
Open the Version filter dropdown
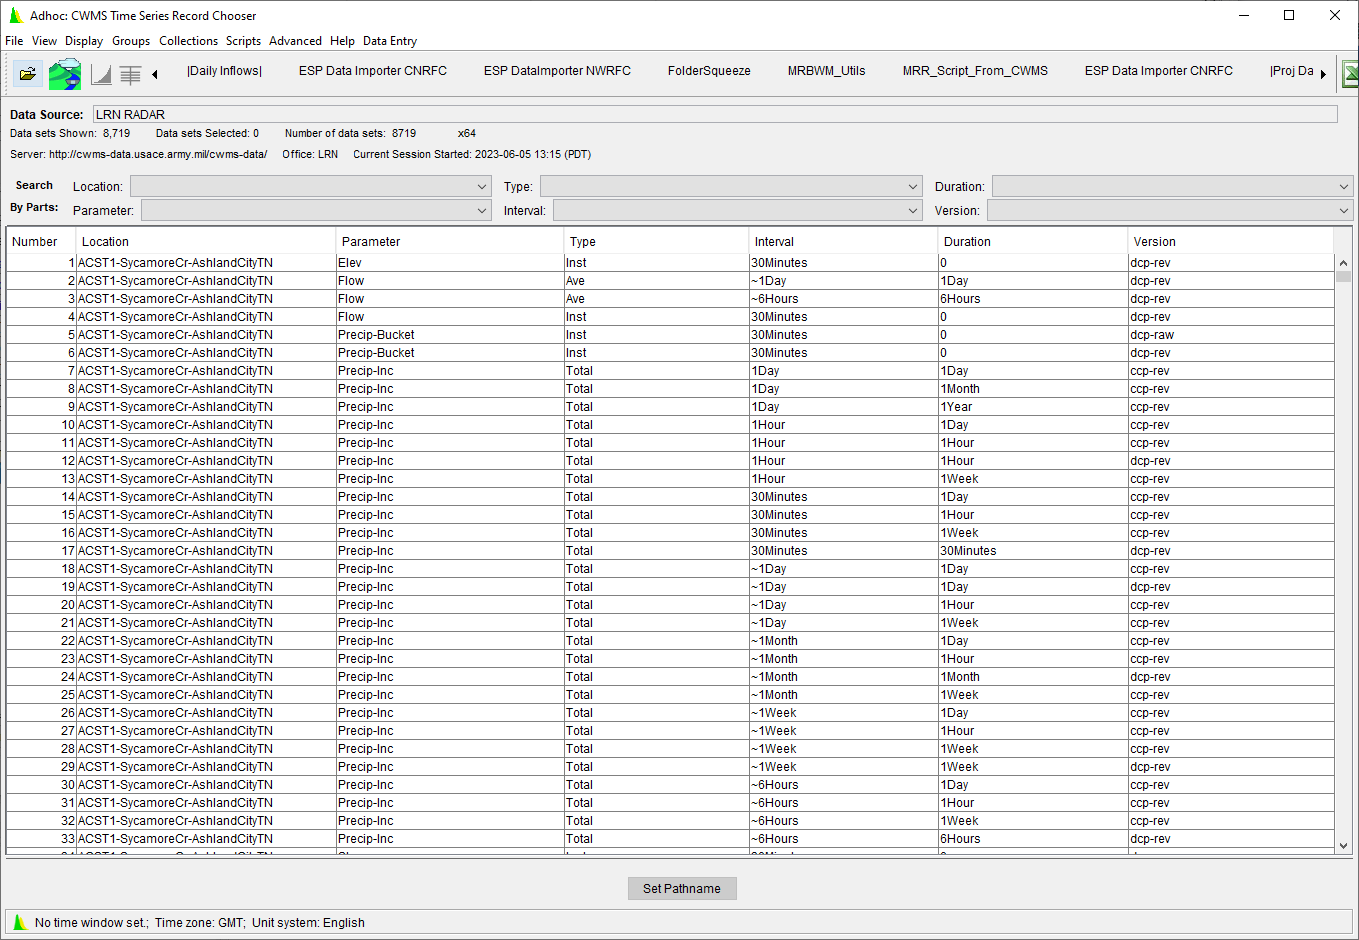(x=1342, y=210)
